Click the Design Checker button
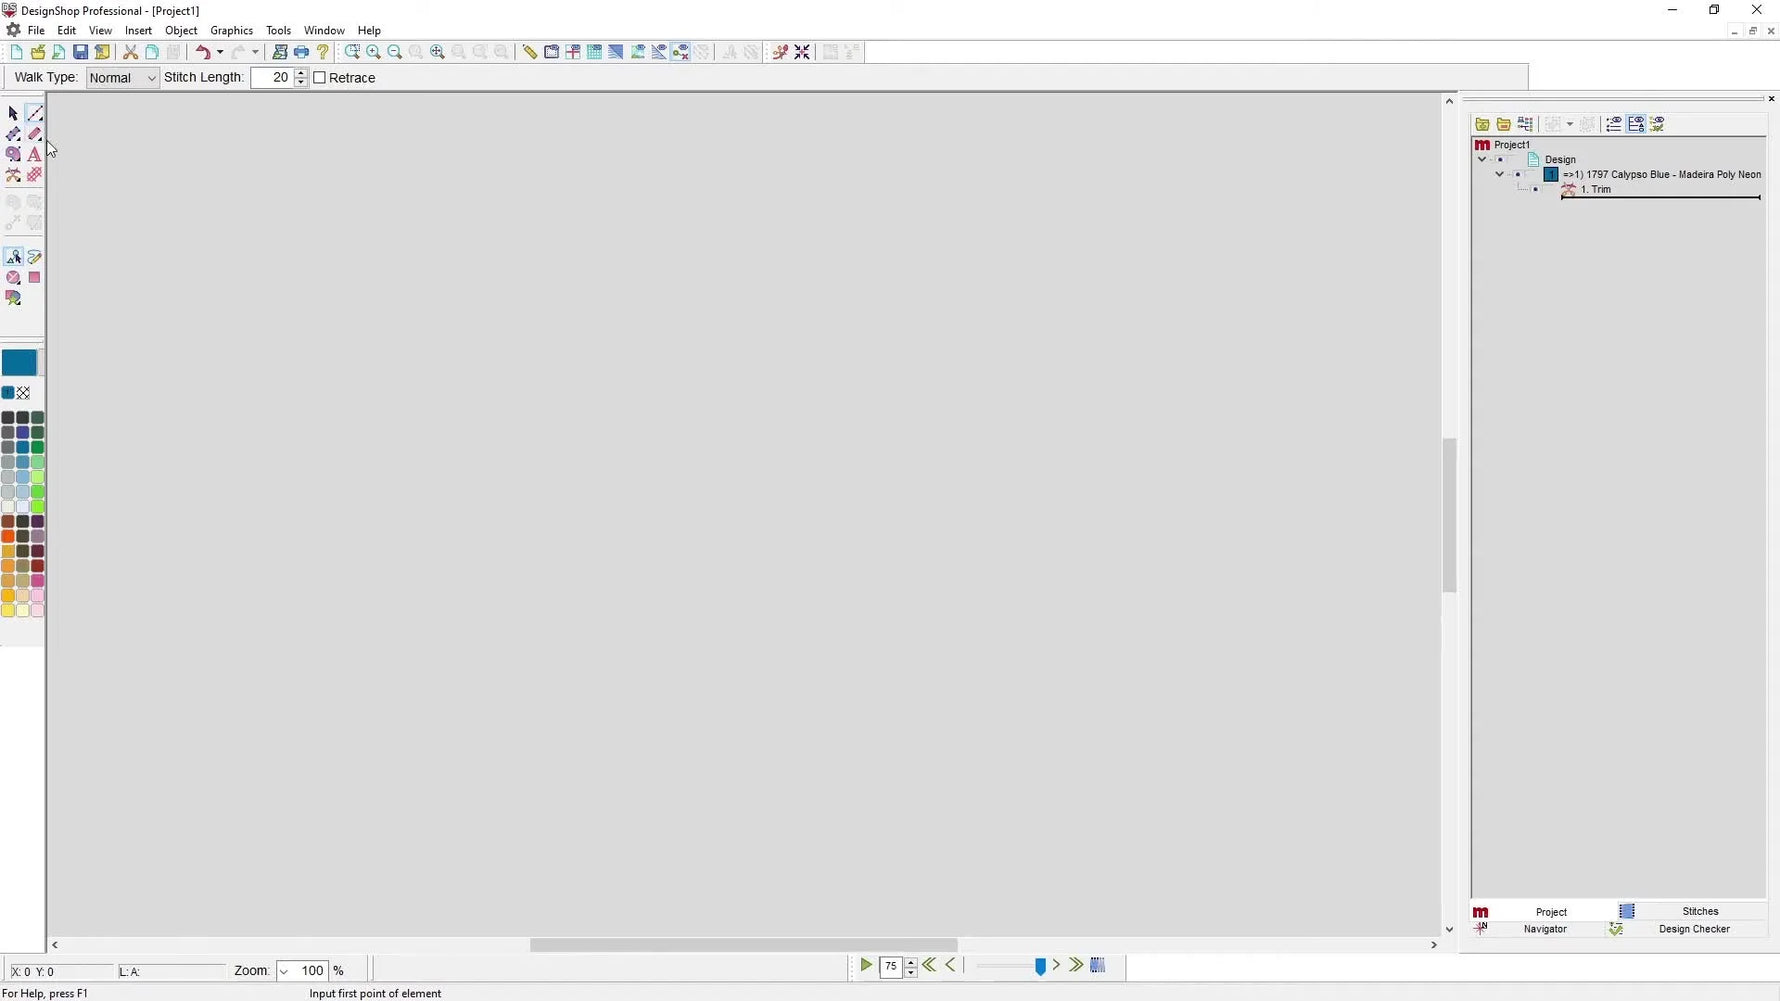The height and width of the screenshot is (1001, 1780). point(1694,929)
